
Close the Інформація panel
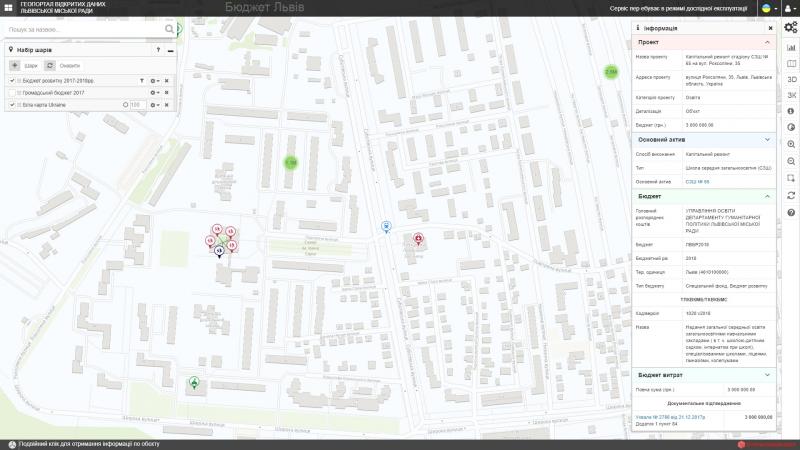tap(770, 28)
